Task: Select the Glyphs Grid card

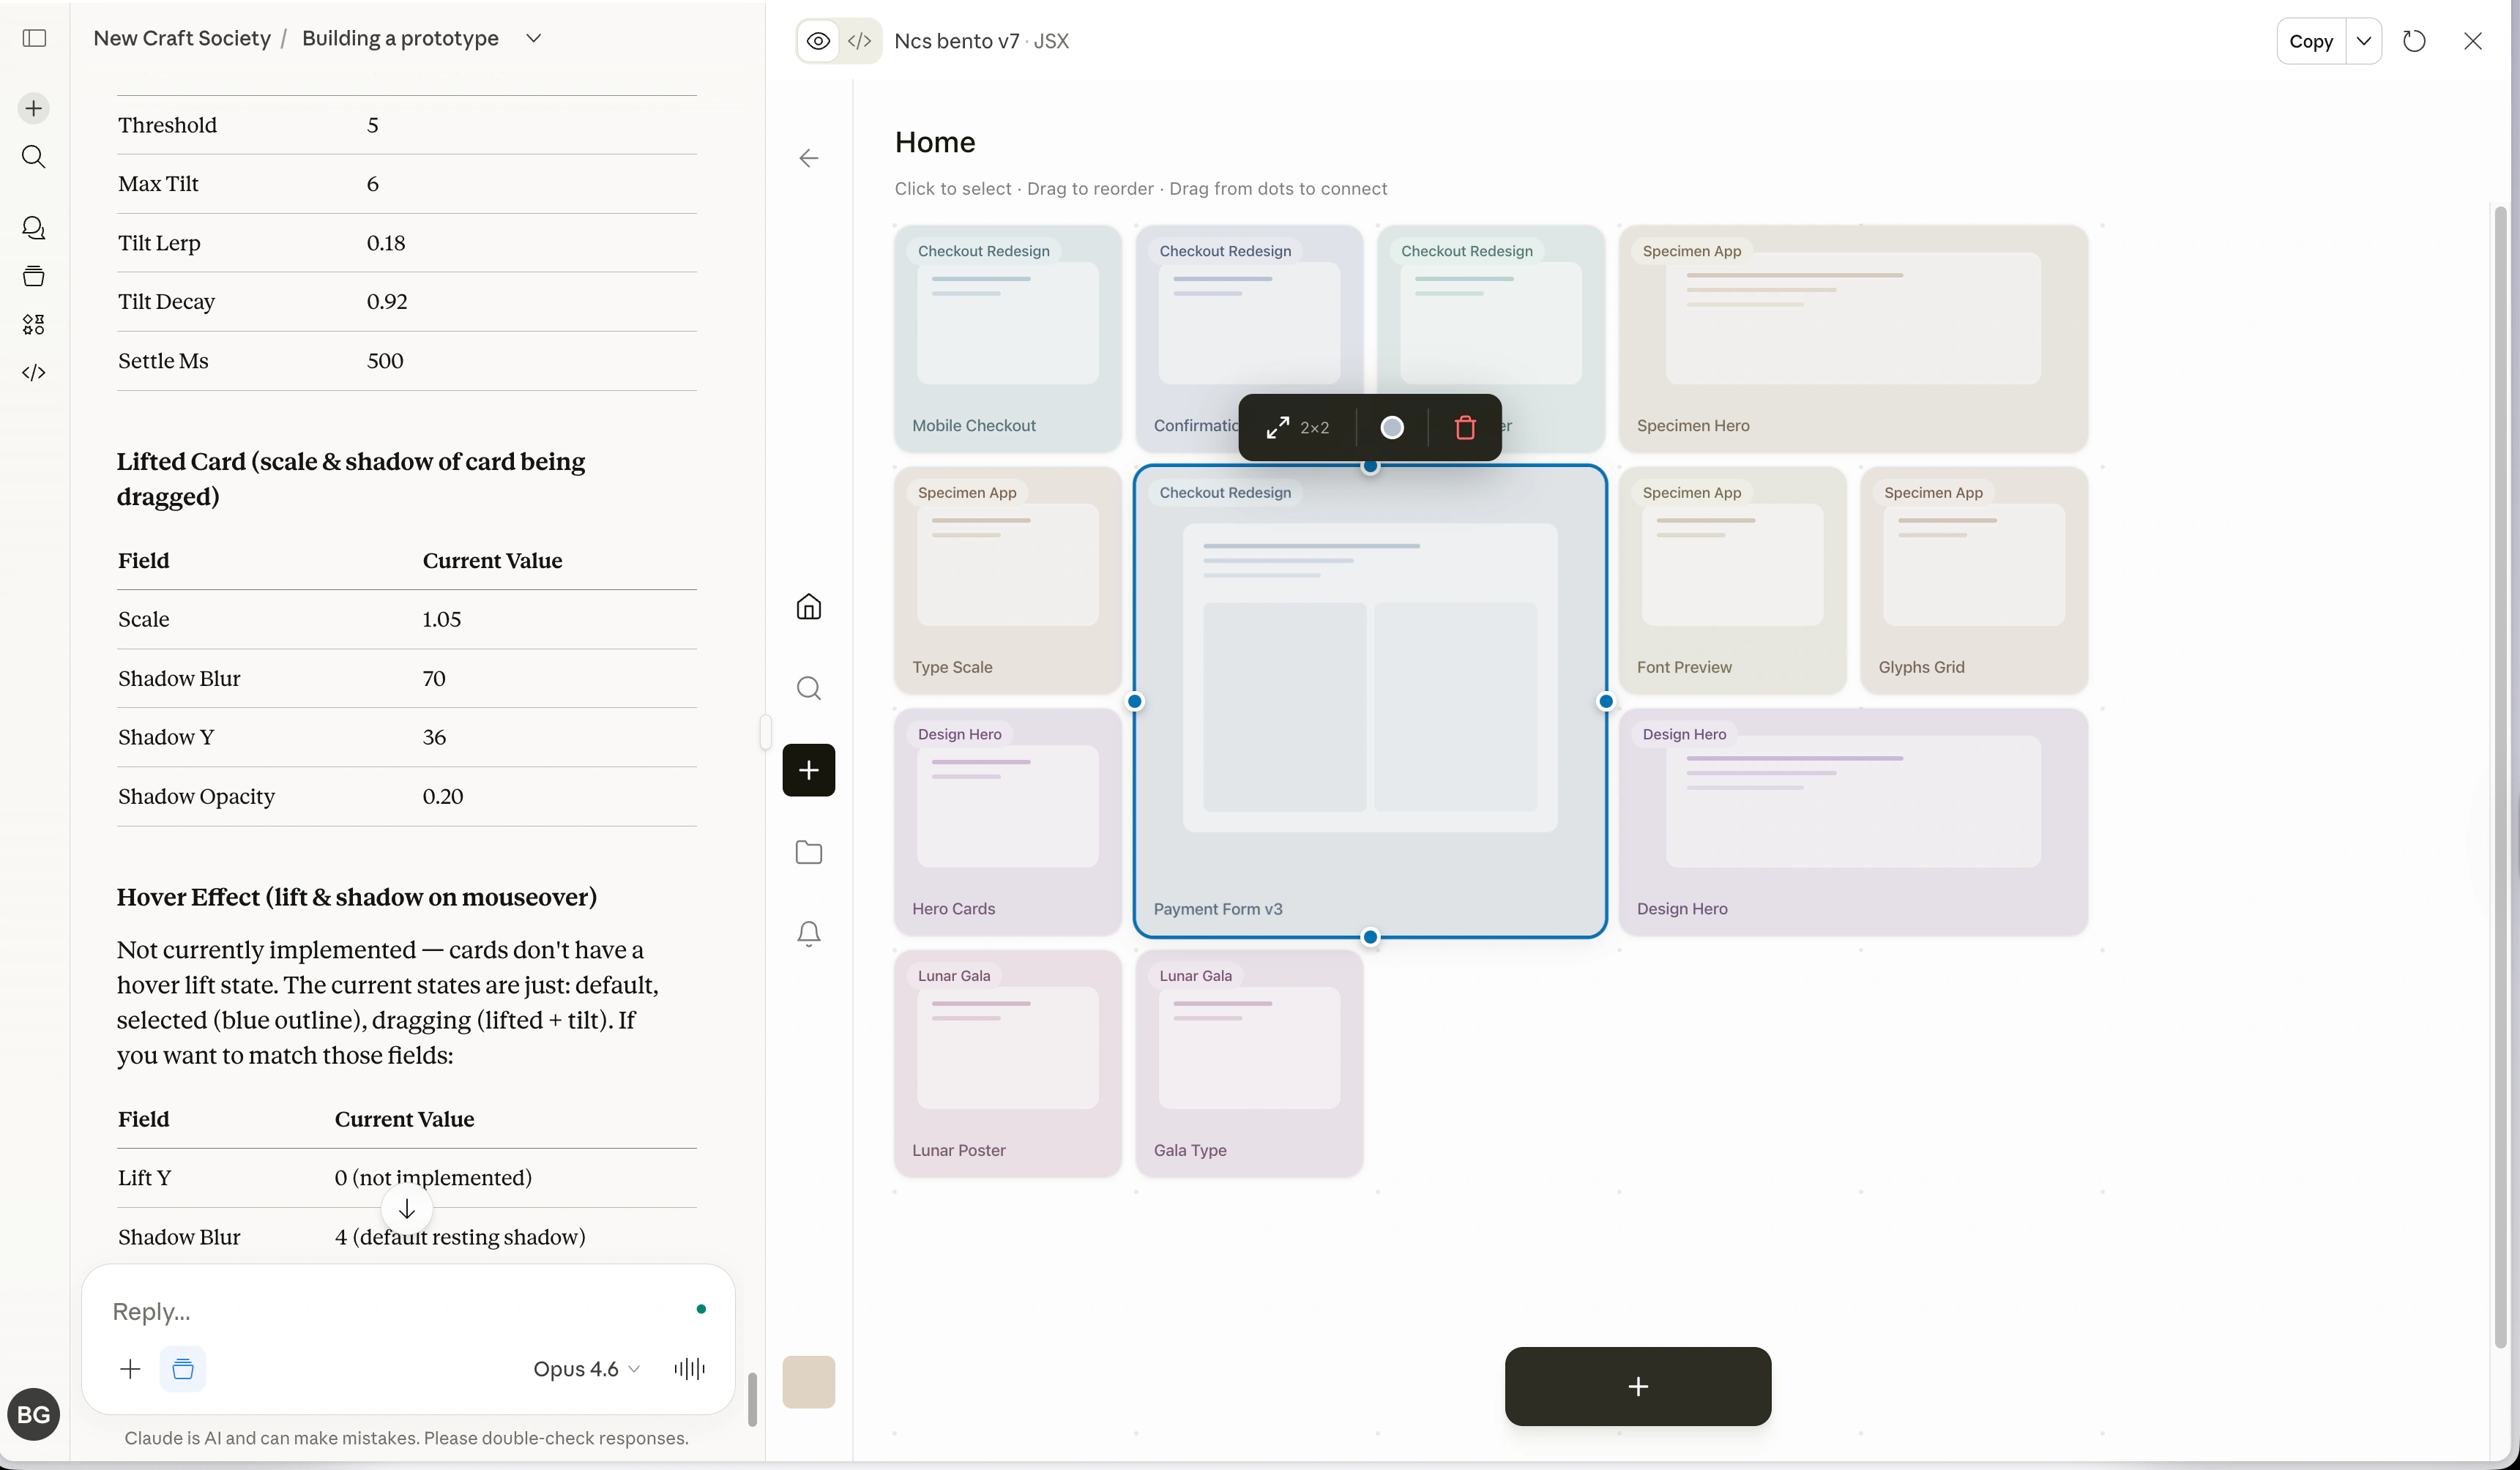Action: tap(1974, 580)
